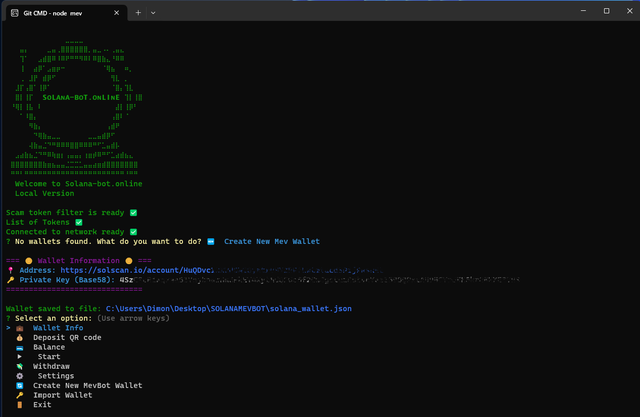Click the gear icon beside Settings

[20, 376]
